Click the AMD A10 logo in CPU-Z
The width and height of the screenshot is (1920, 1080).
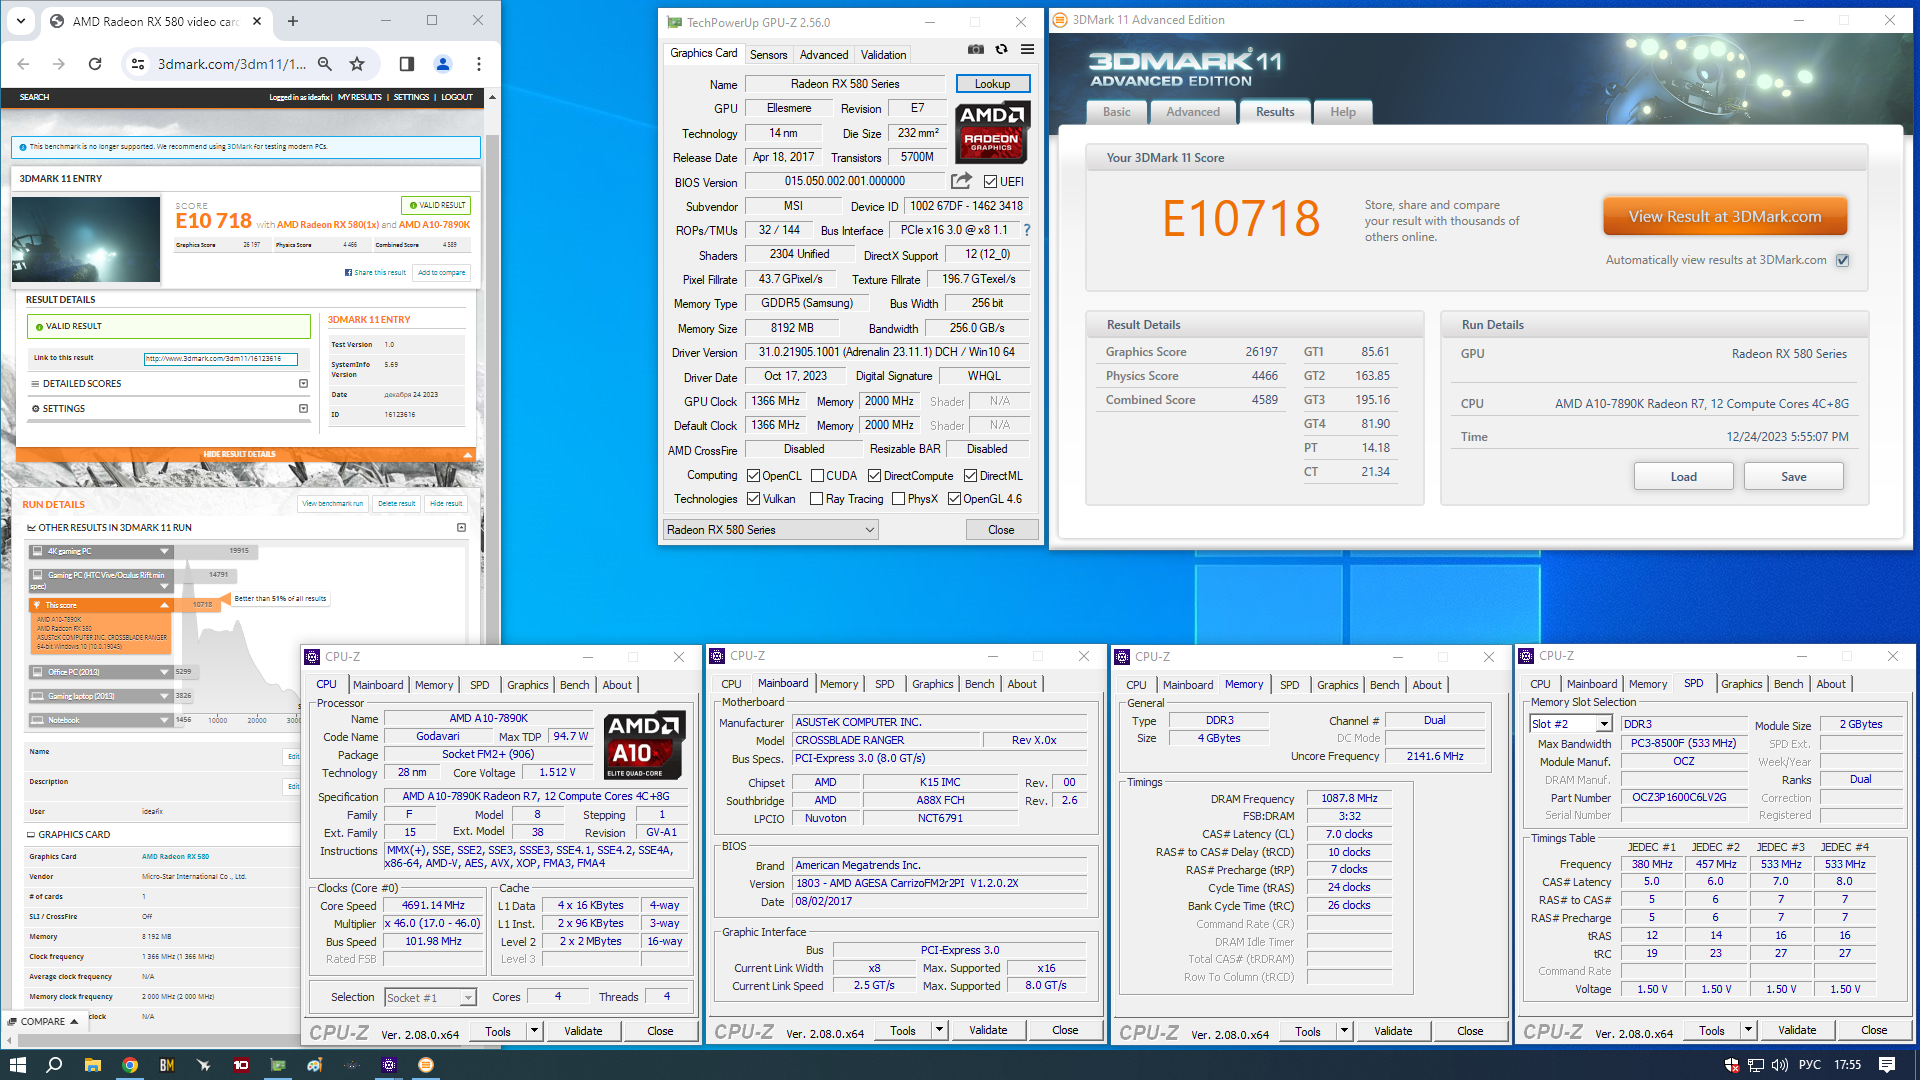click(644, 745)
